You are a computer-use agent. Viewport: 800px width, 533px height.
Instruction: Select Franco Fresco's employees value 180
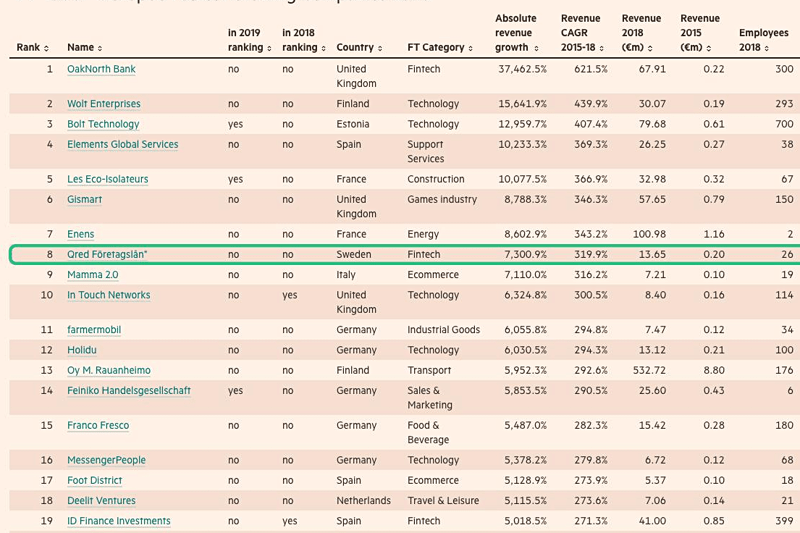click(784, 425)
